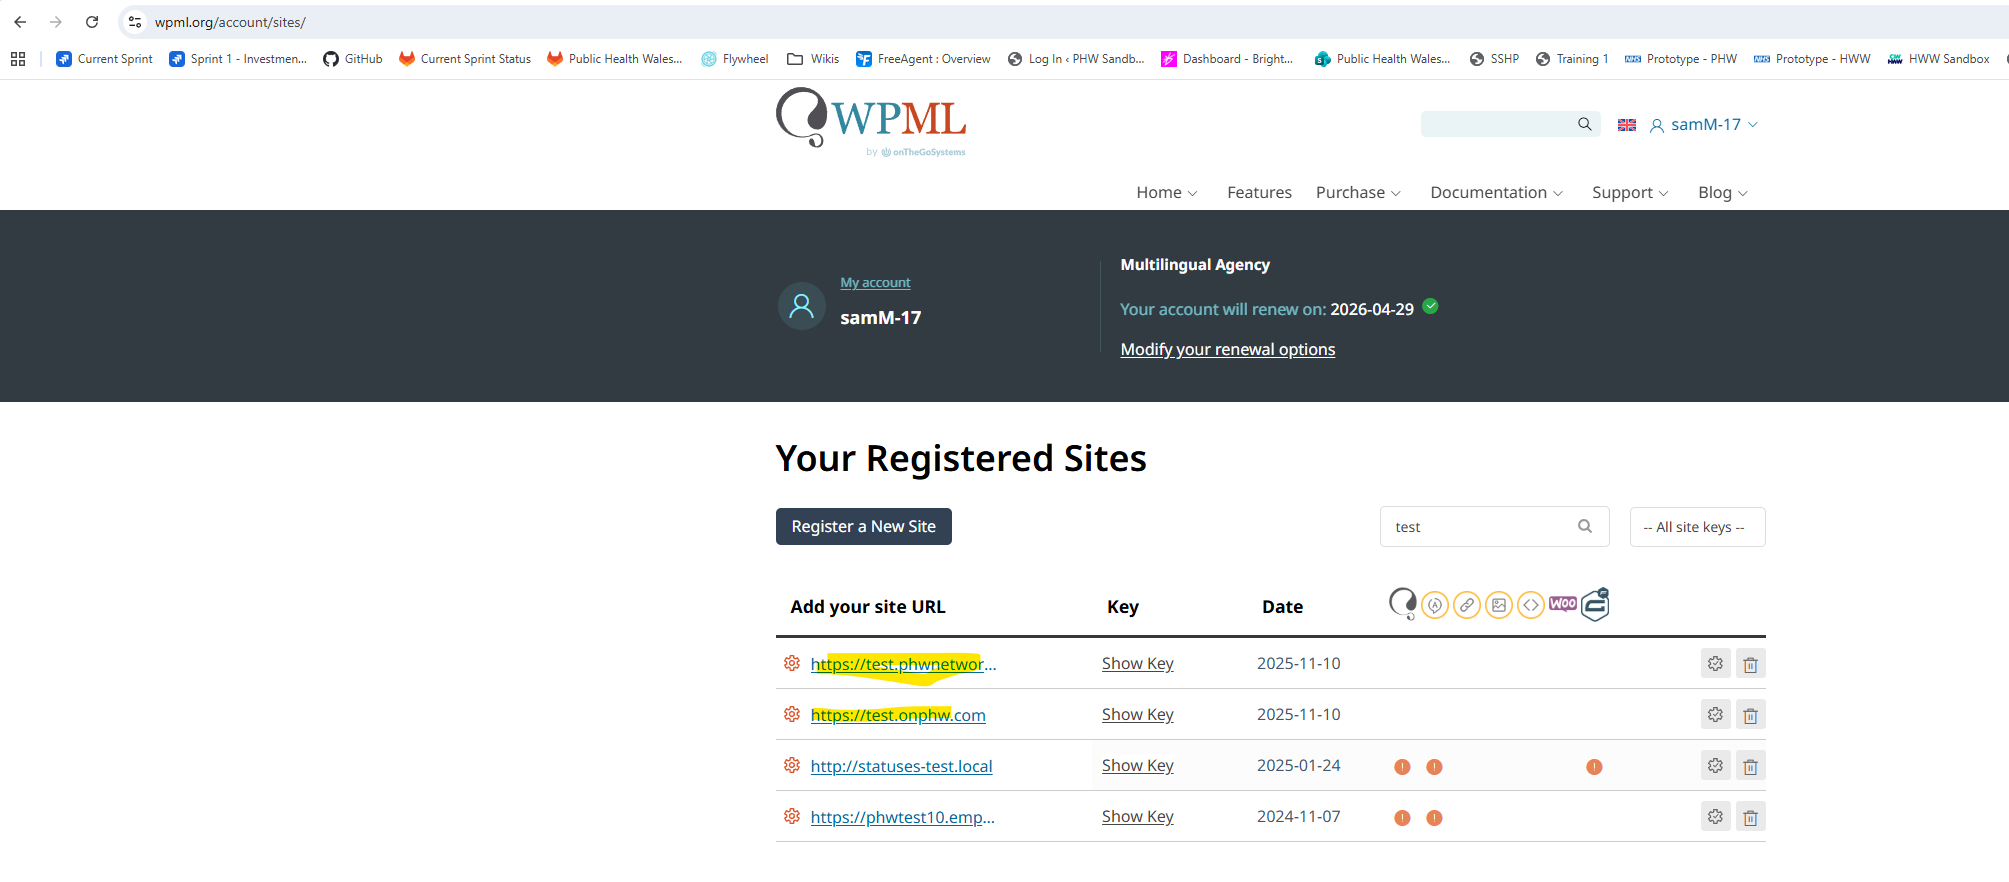Go back using the browser back arrow
The height and width of the screenshot is (882, 2009).
coord(20,22)
